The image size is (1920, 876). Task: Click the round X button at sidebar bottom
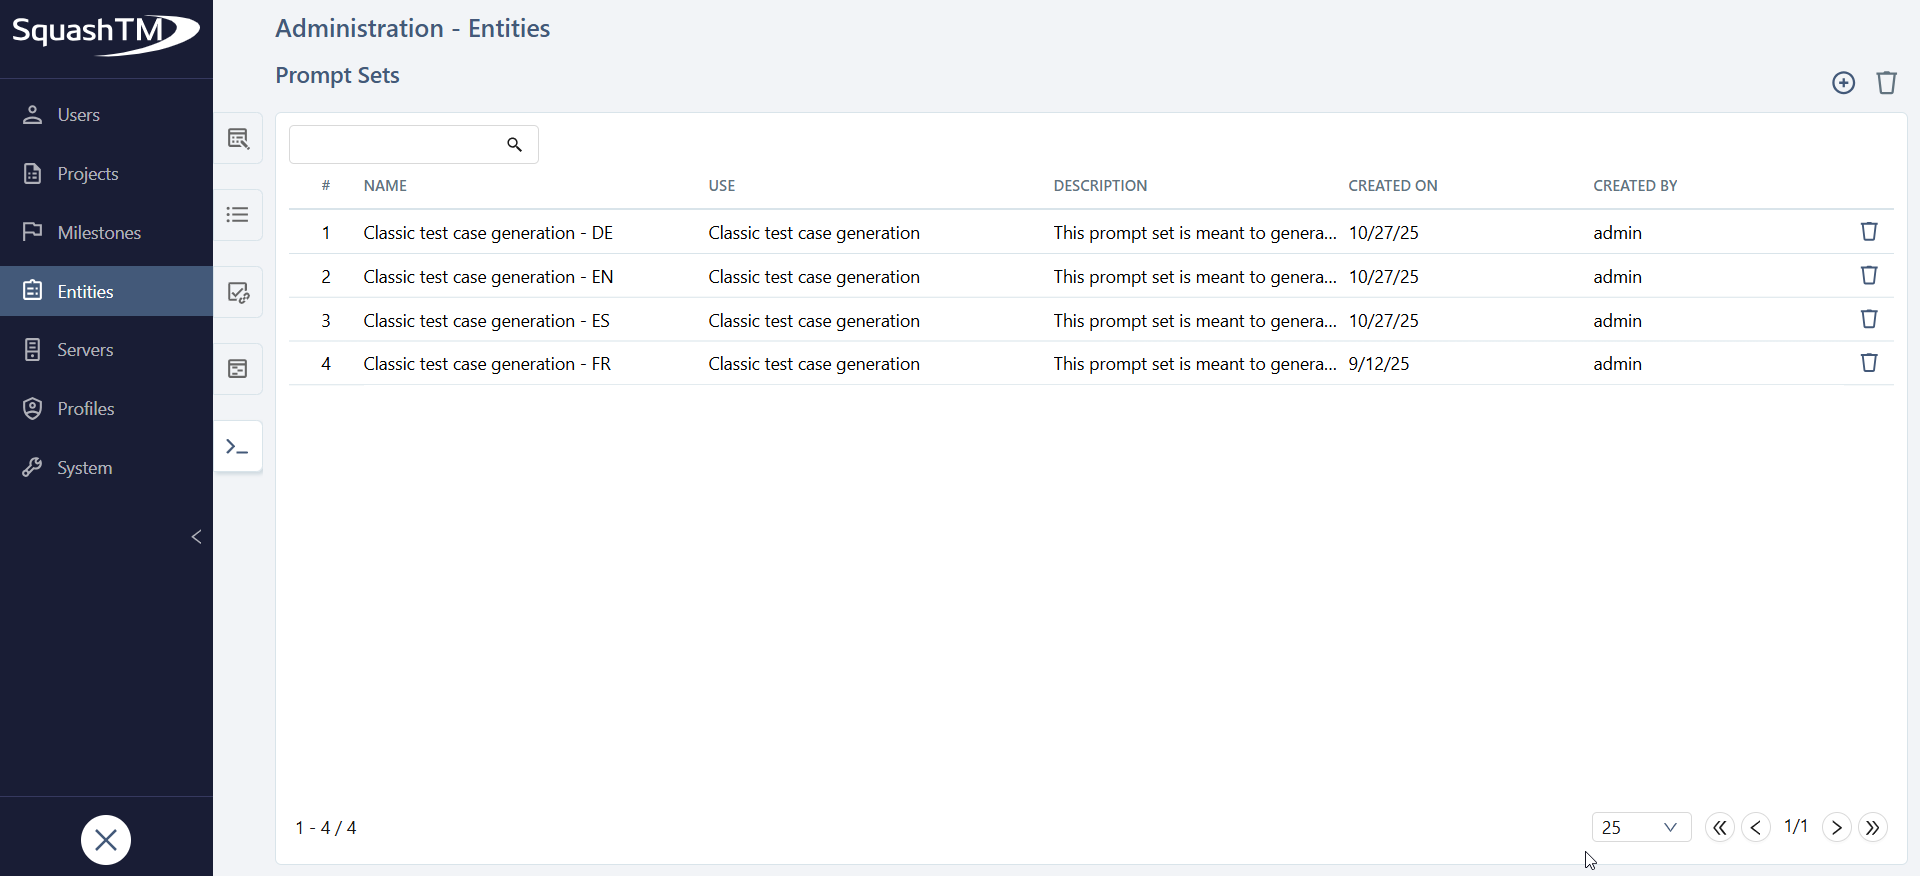106,840
